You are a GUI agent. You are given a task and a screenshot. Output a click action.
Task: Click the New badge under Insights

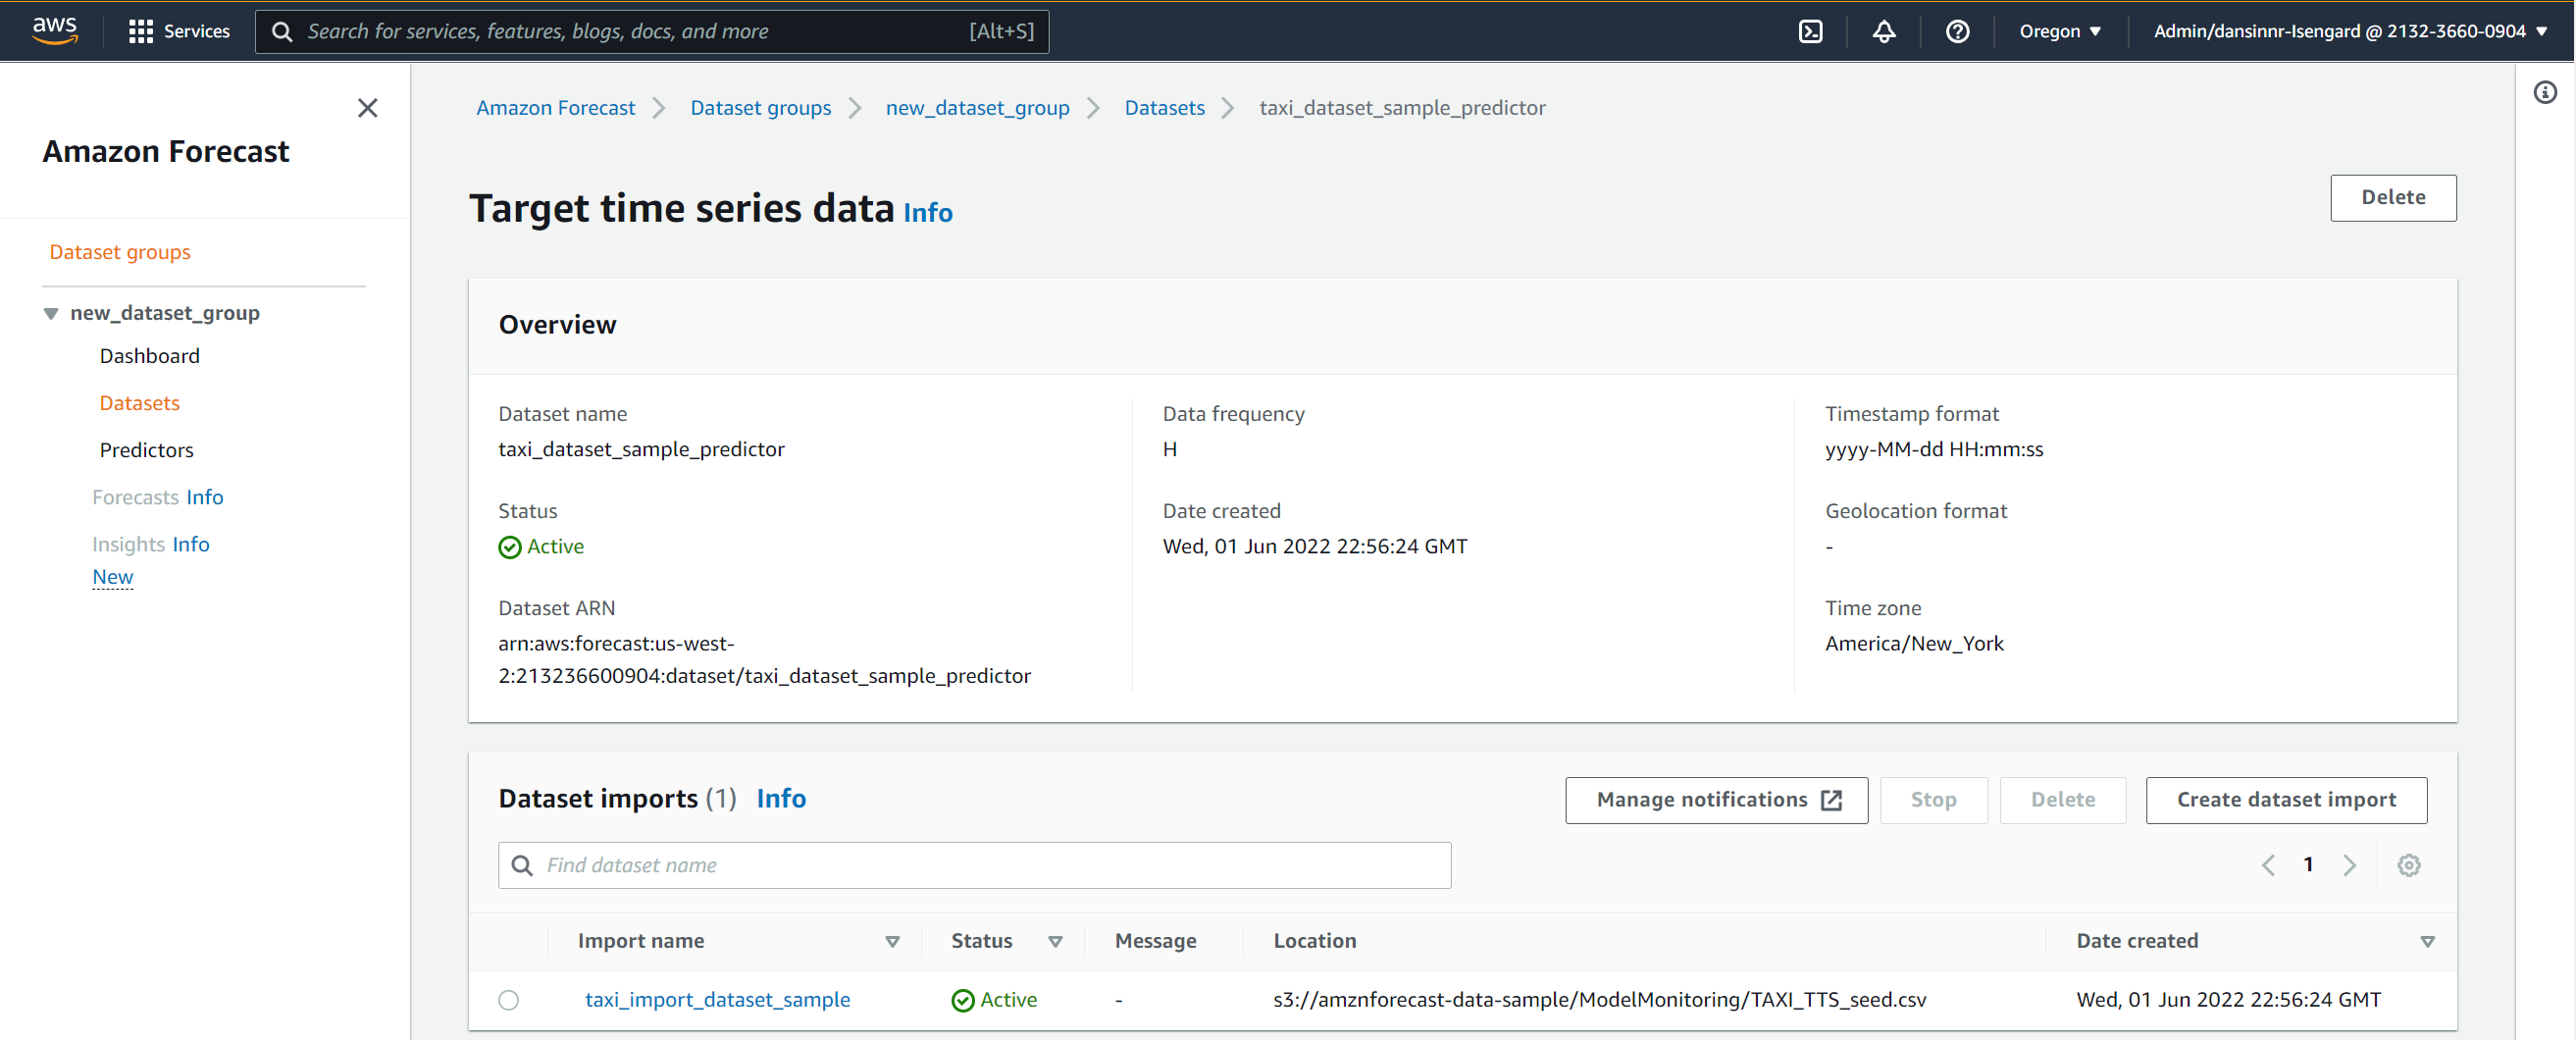[x=113, y=577]
